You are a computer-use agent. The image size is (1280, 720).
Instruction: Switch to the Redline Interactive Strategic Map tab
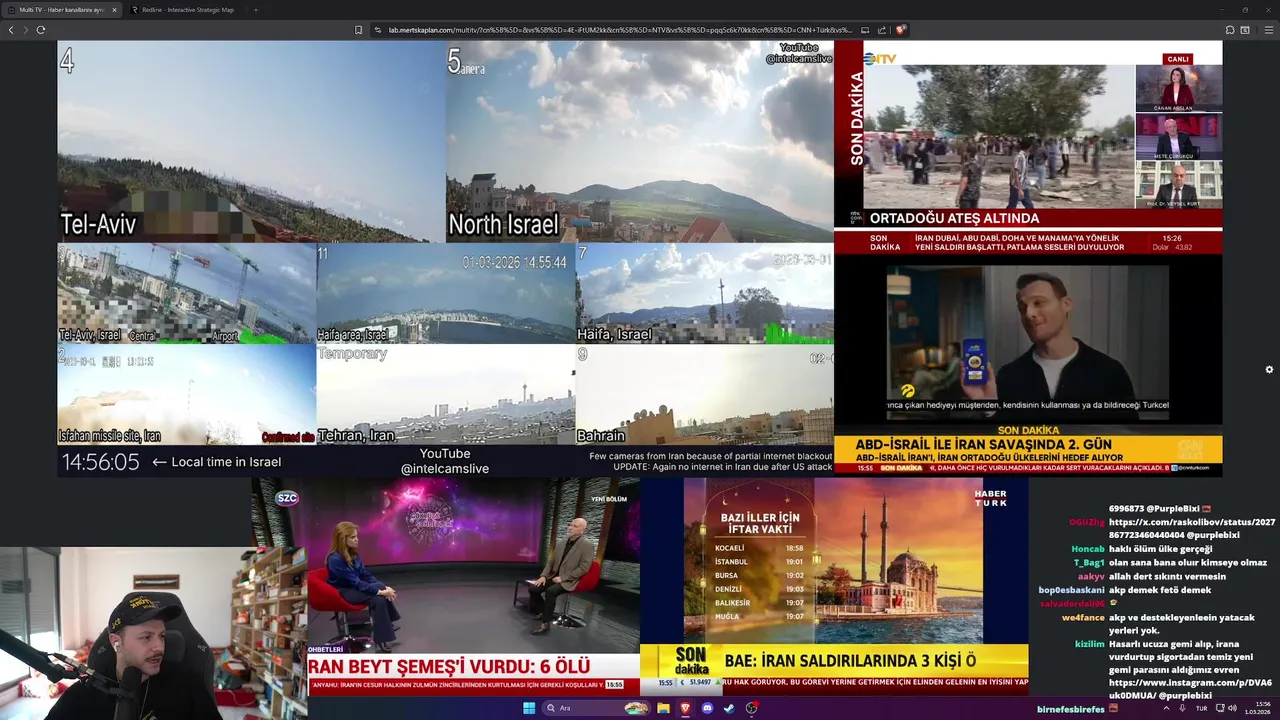tap(185, 10)
